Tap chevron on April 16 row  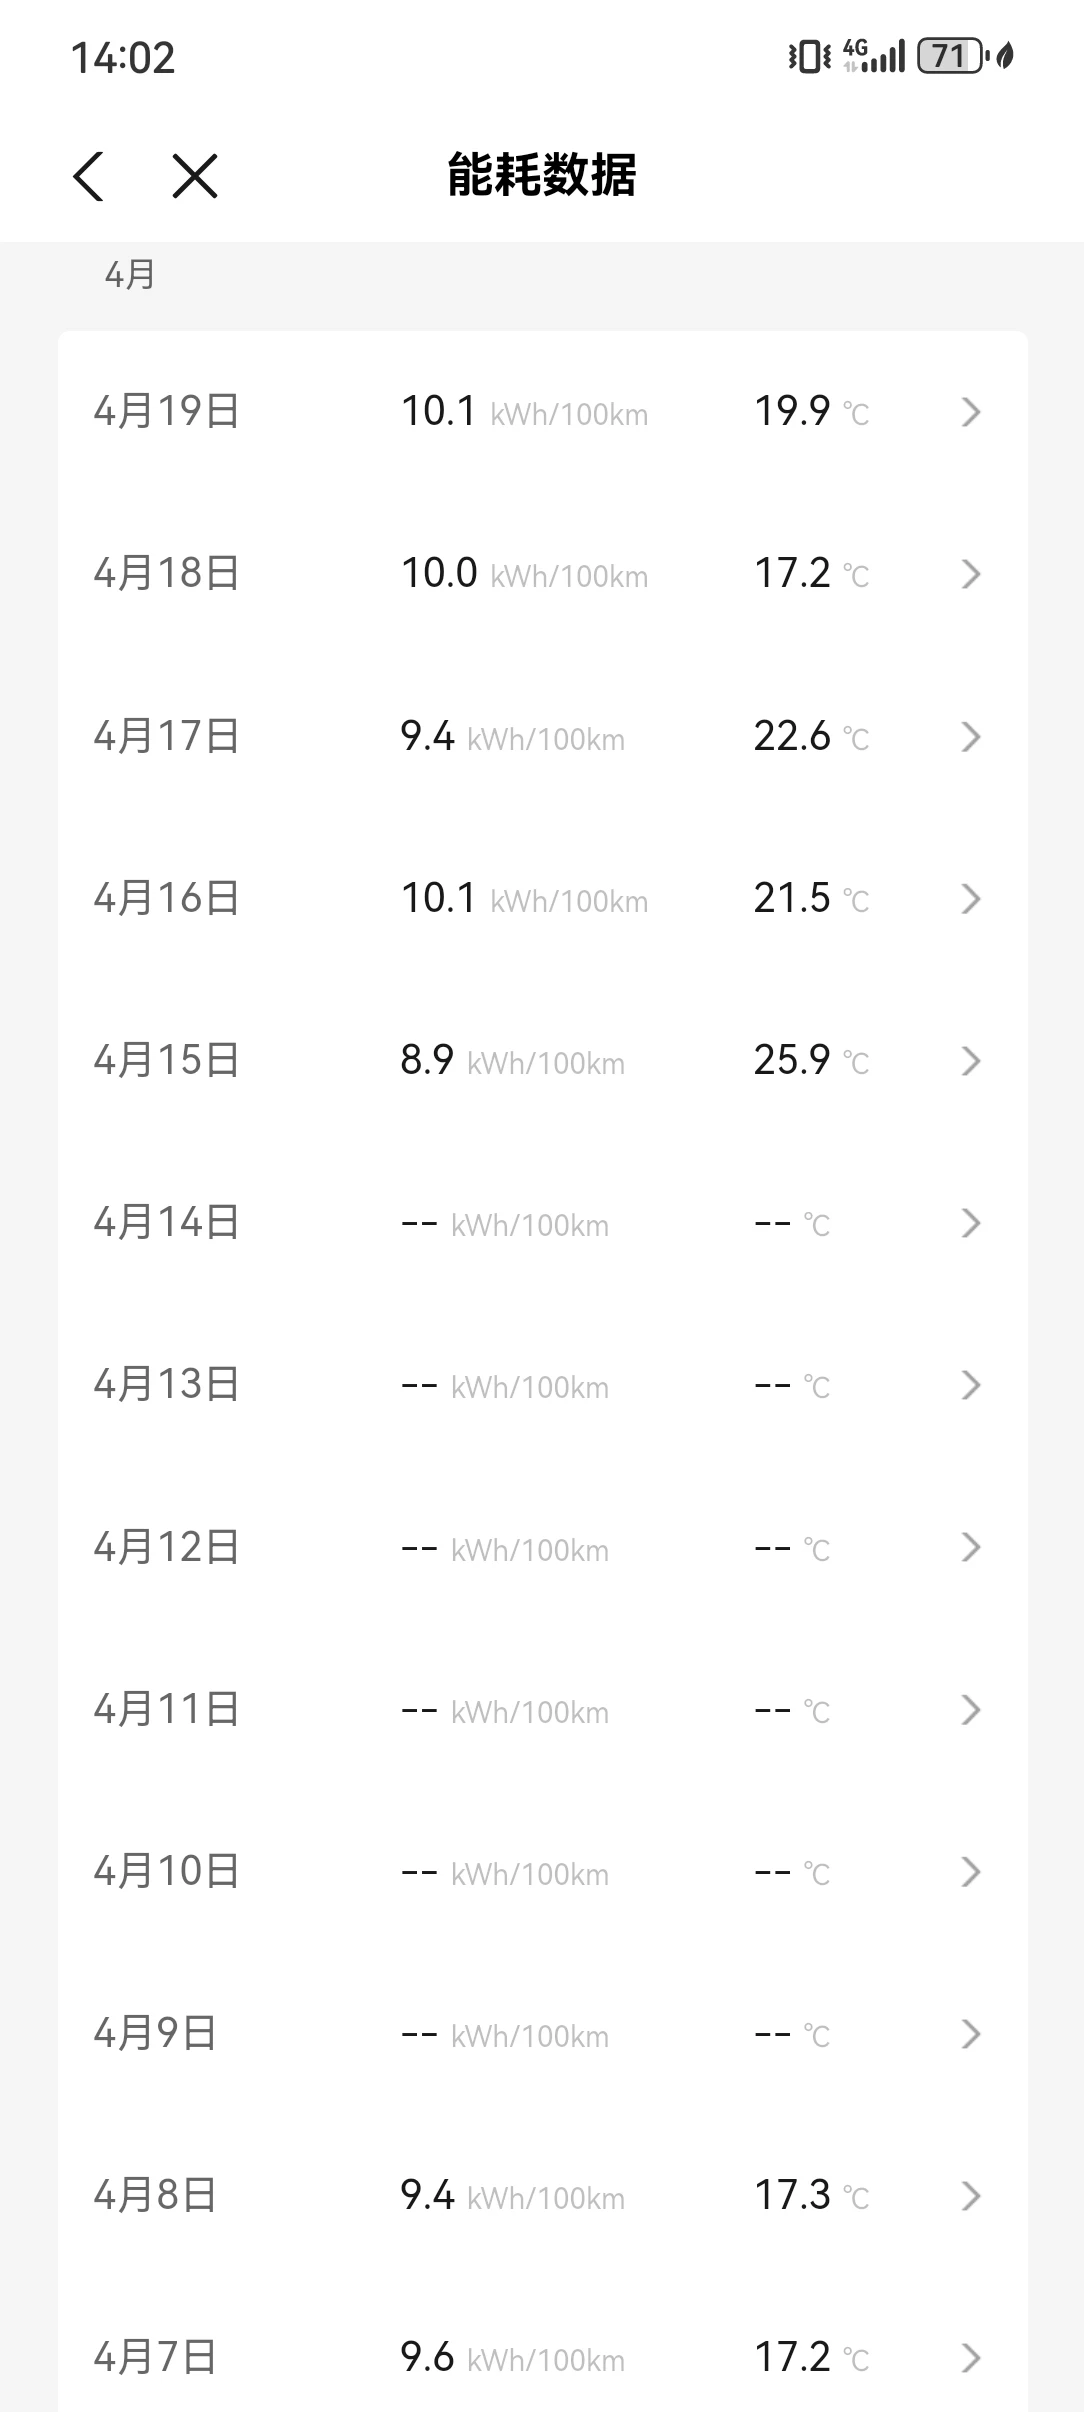point(970,899)
